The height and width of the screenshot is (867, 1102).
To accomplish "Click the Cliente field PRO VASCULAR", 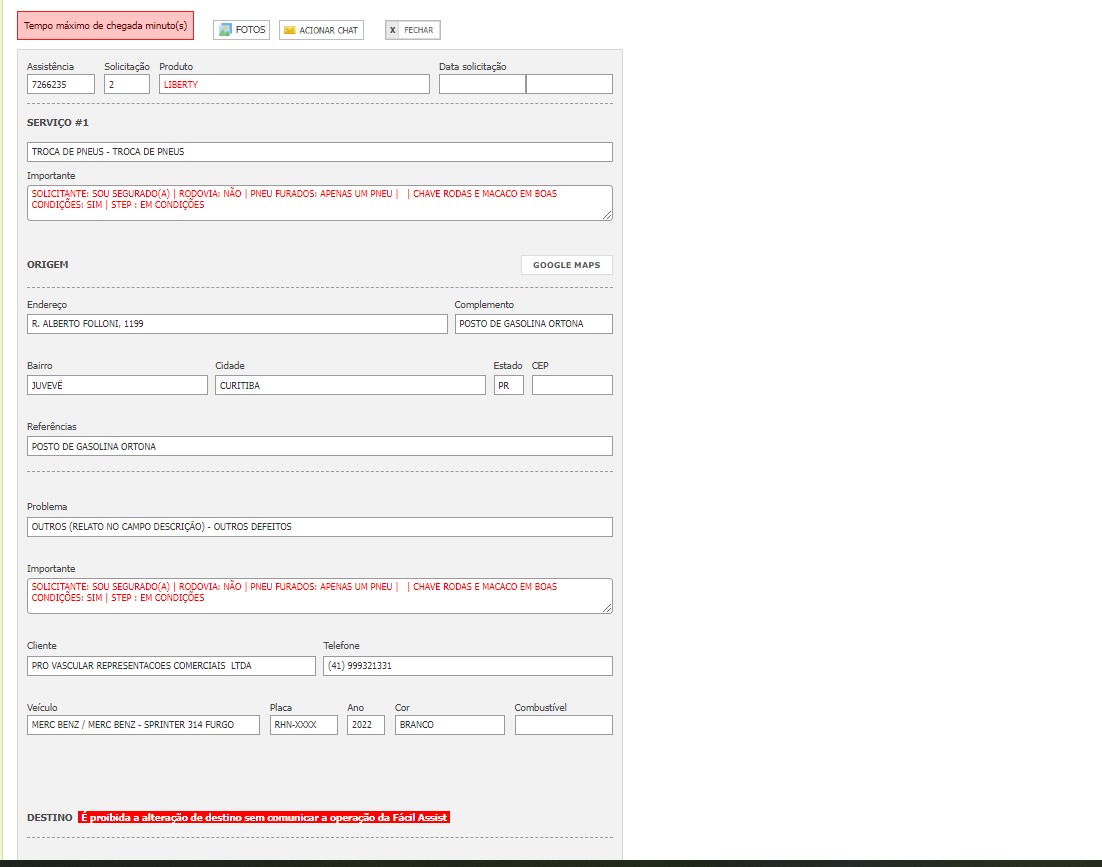I will [171, 666].
